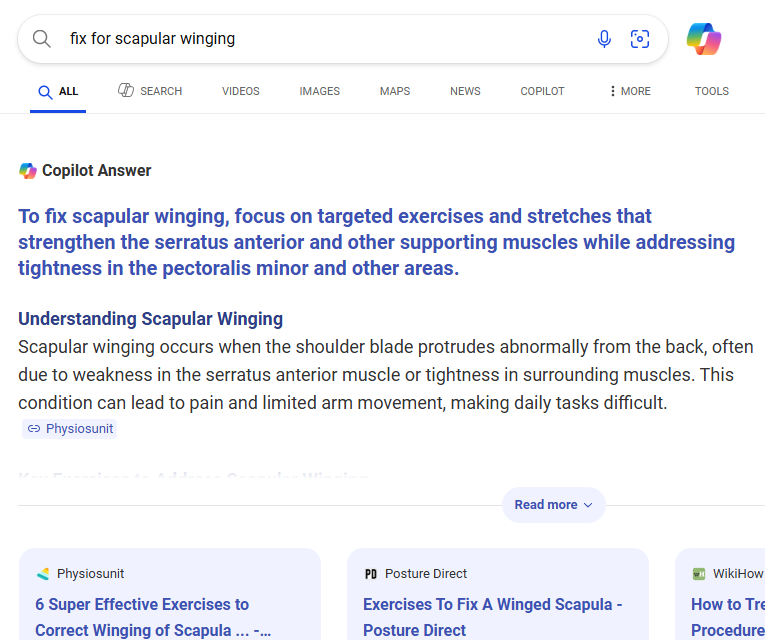
Task: Click the Posture Direct PD favicon
Action: coord(371,574)
